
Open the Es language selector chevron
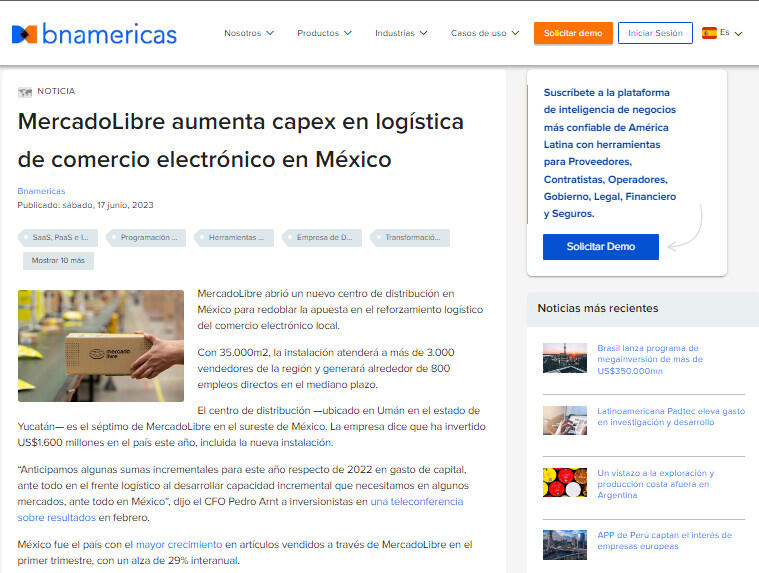coord(738,33)
